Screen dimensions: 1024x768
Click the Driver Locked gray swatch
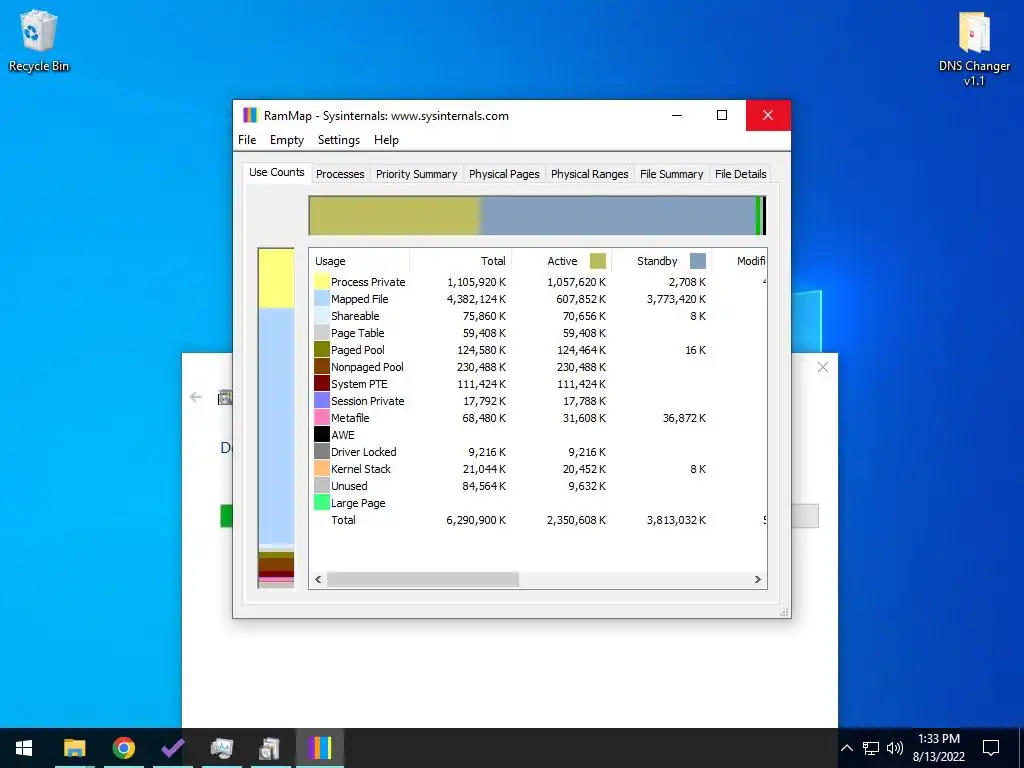[322, 452]
